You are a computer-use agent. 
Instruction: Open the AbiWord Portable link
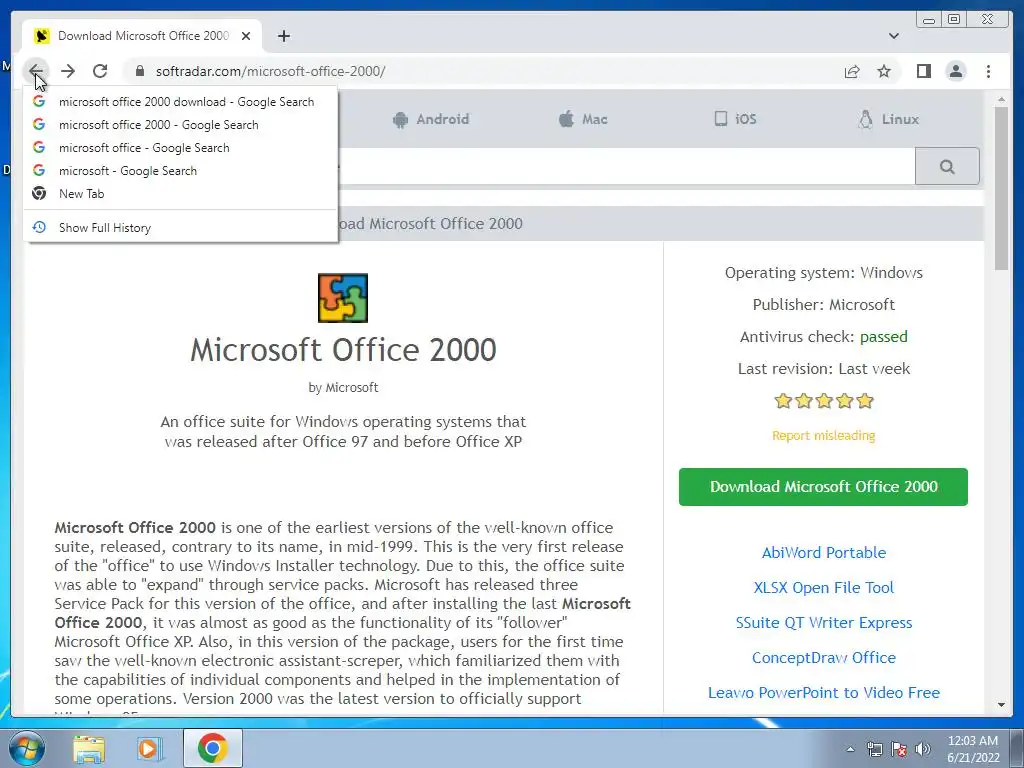coord(824,552)
